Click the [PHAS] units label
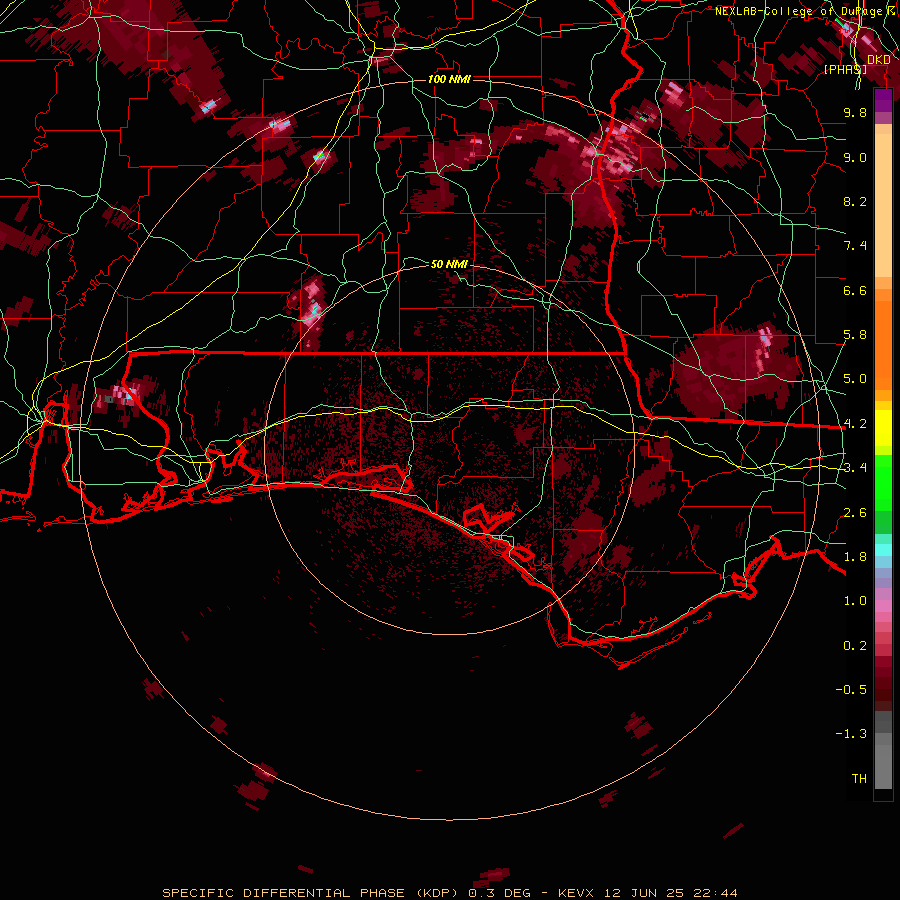Screen dimensions: 900x900 coord(845,69)
